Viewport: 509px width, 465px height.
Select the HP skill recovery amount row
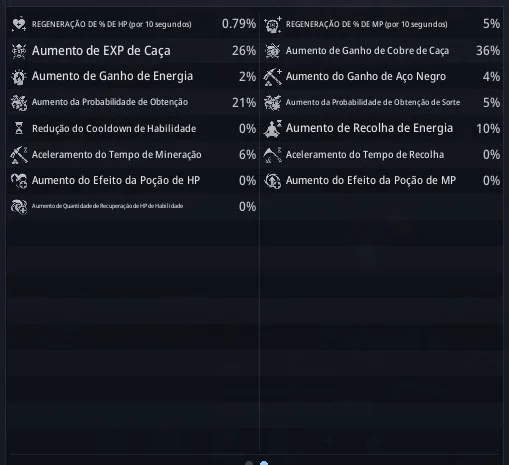133,207
